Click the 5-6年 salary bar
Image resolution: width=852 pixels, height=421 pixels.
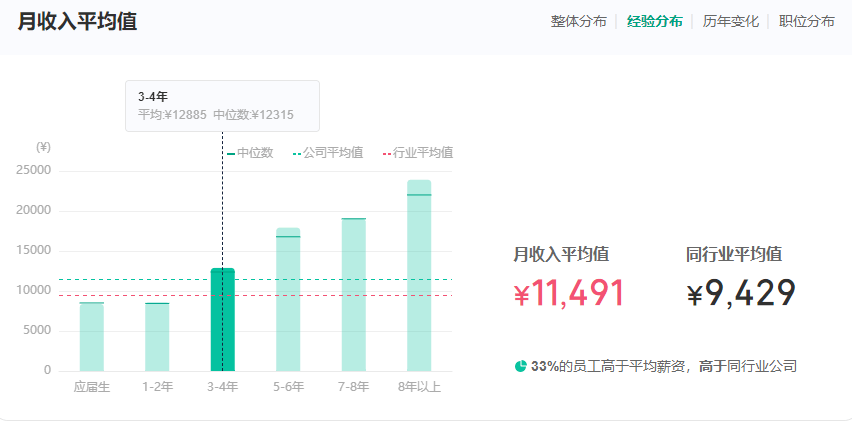coord(288,300)
